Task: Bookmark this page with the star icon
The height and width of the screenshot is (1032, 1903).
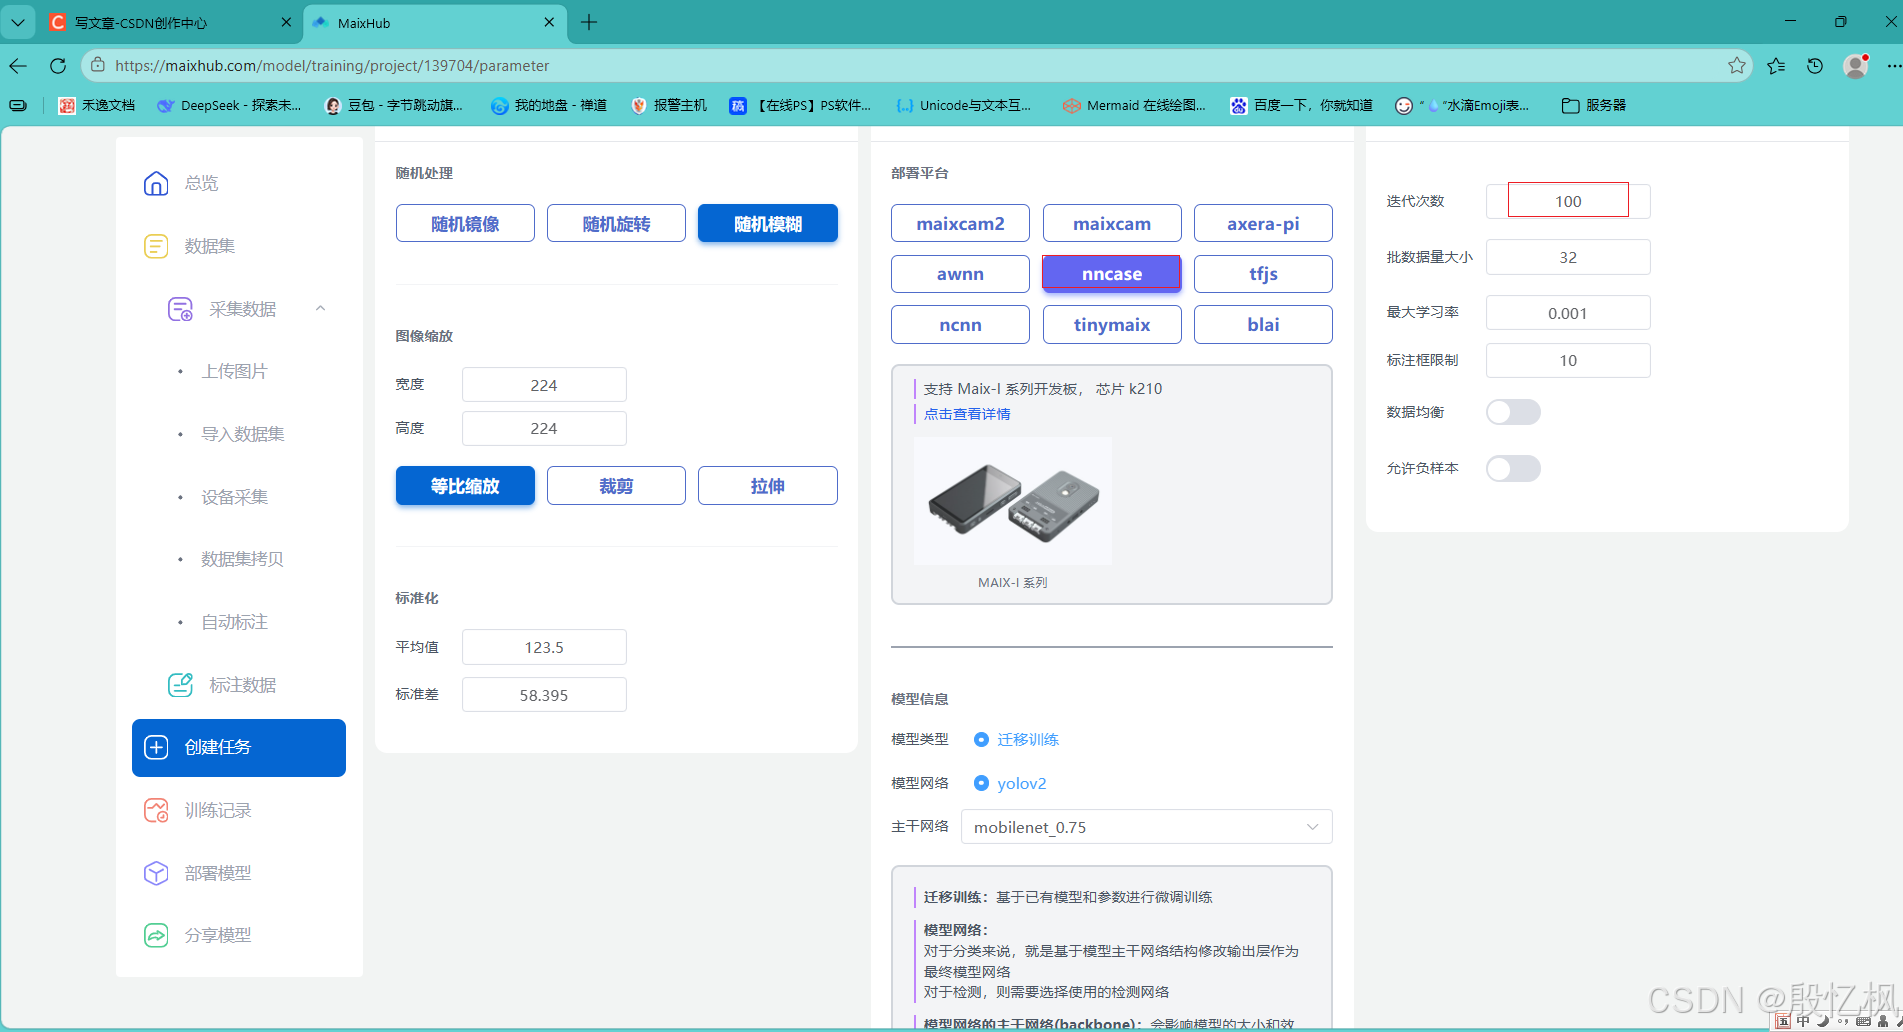Action: (x=1737, y=66)
